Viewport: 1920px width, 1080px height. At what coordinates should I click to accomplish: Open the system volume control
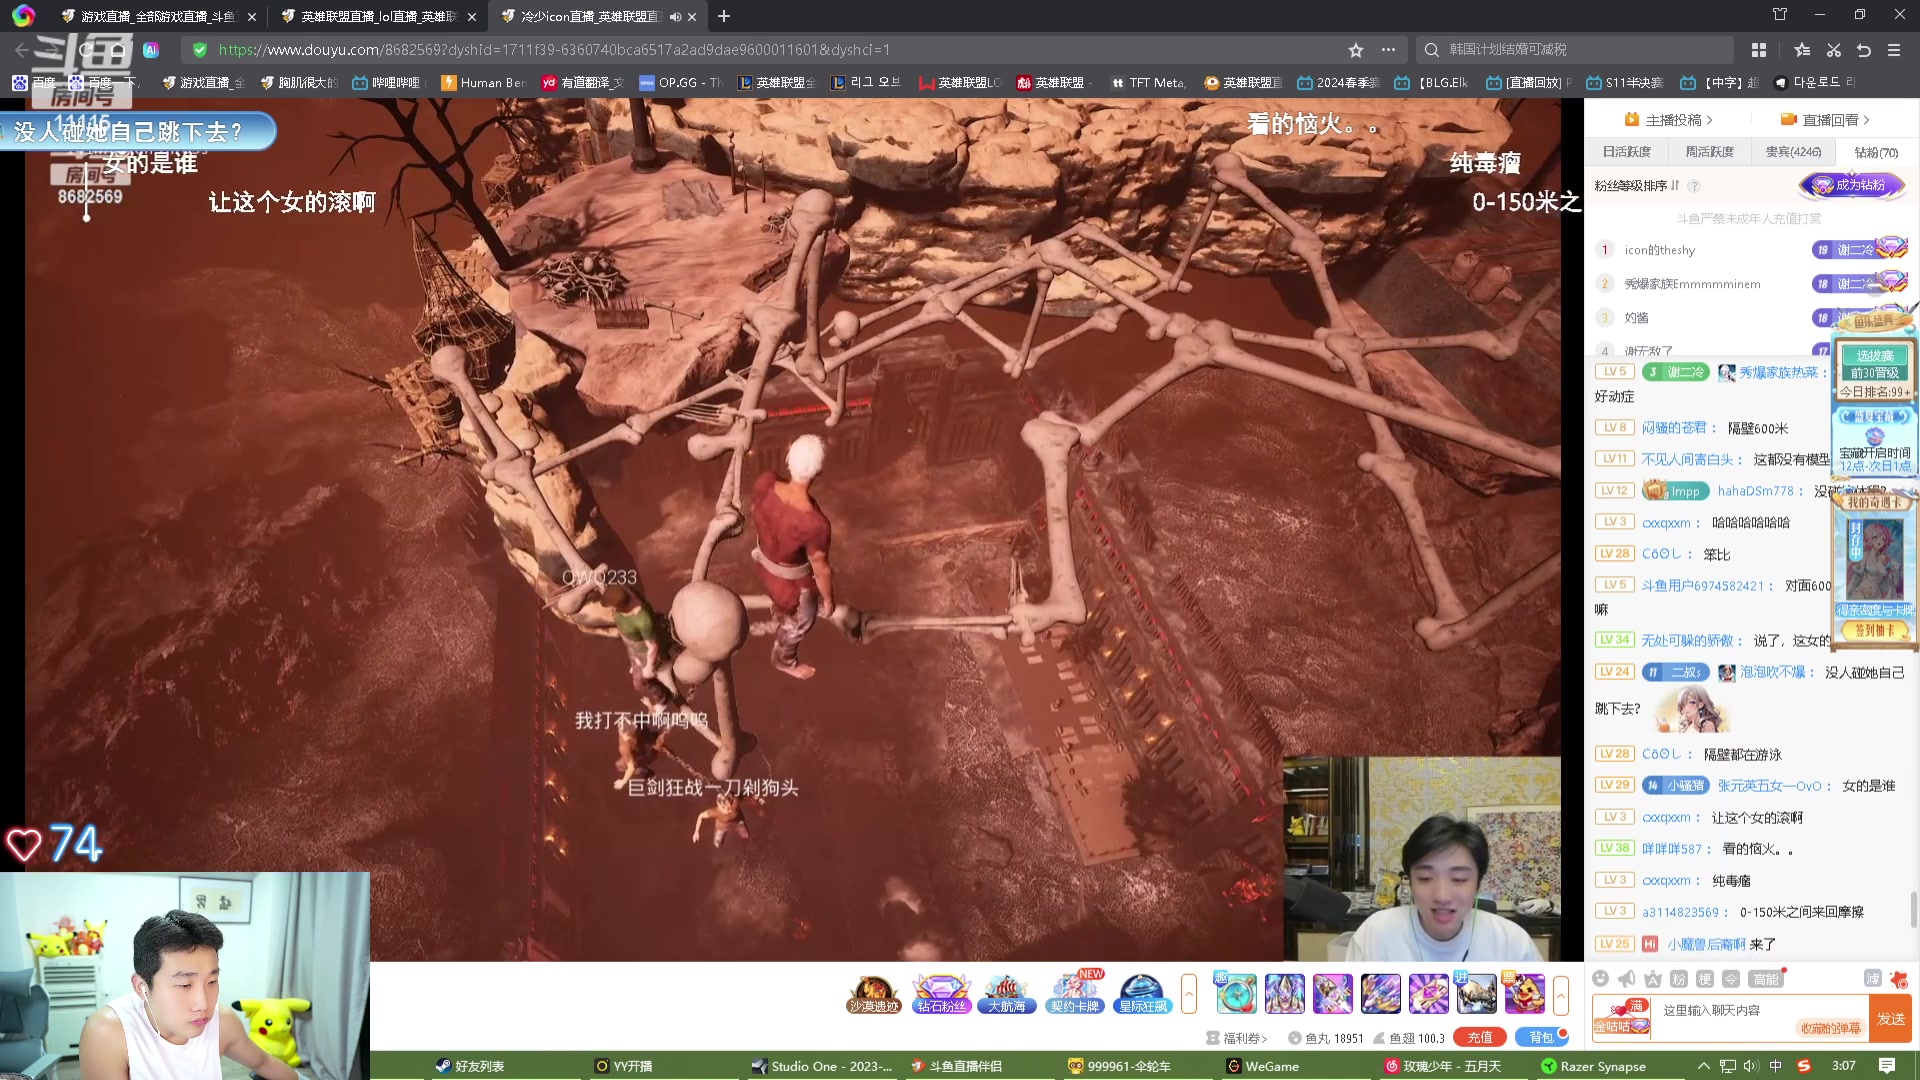pos(1751,1066)
